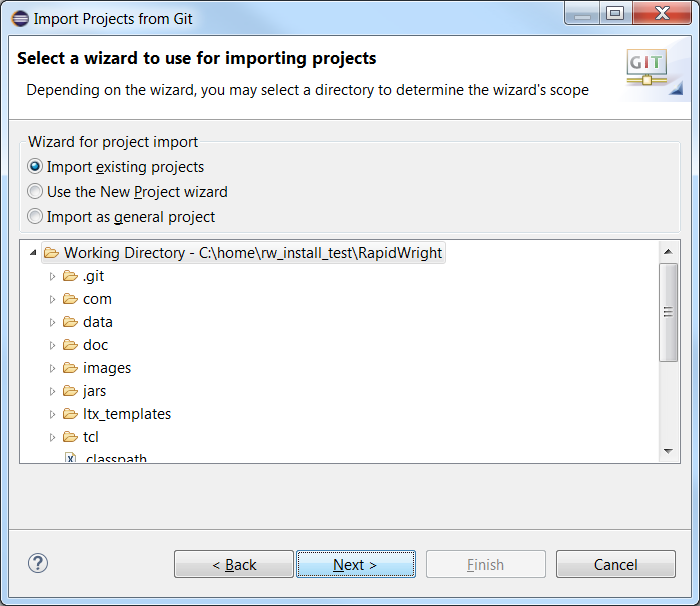Screen dimensions: 700x606
Task: Go to Next wizard page
Action: point(356,564)
